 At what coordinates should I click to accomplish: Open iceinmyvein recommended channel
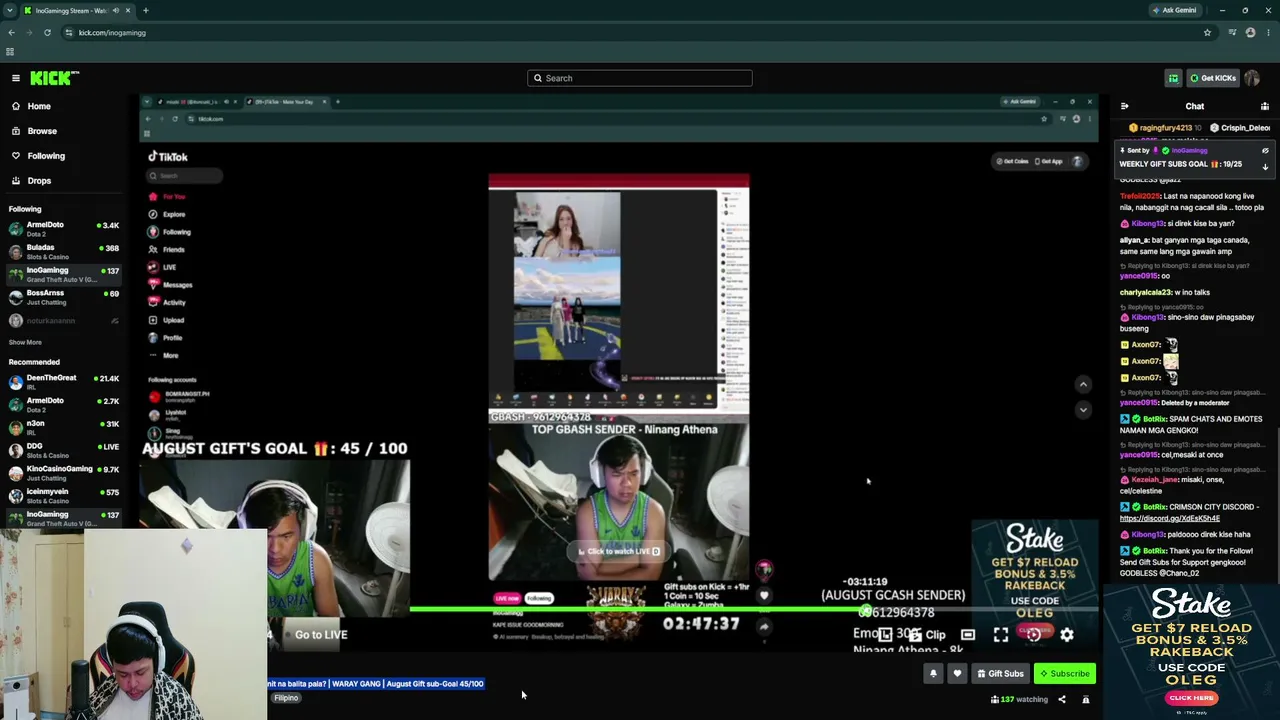pyautogui.click(x=64, y=496)
